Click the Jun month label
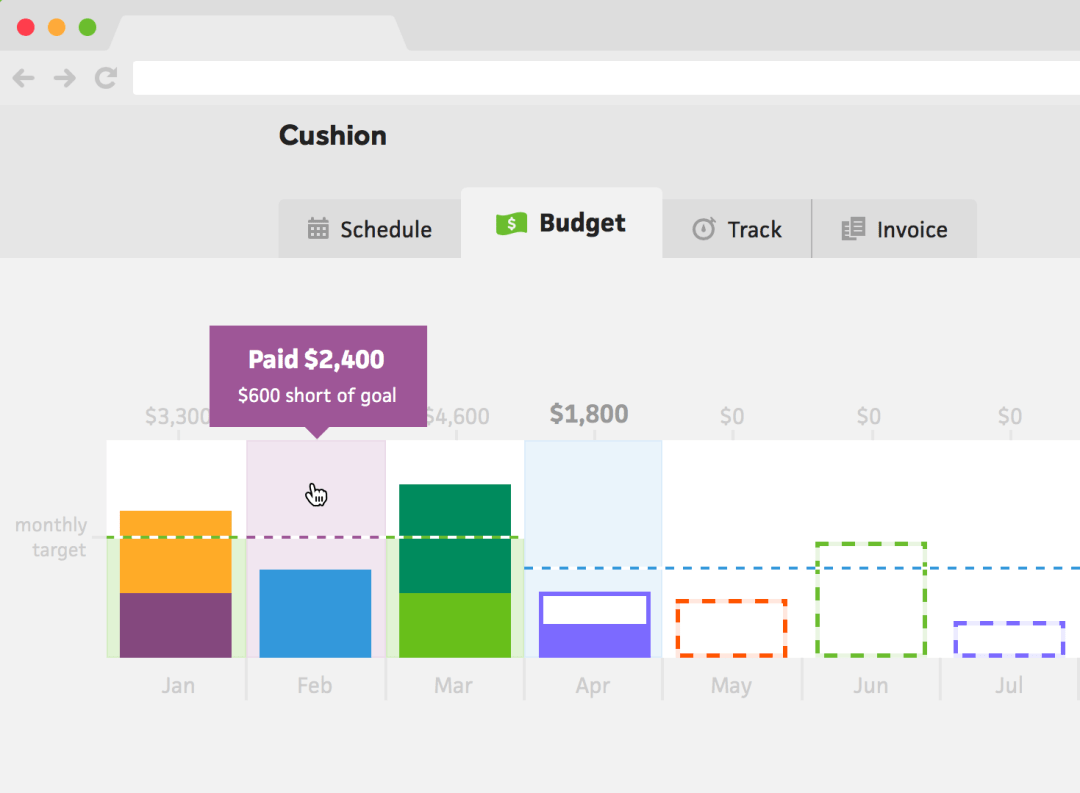Screen dimensions: 1080x793 click(x=871, y=686)
